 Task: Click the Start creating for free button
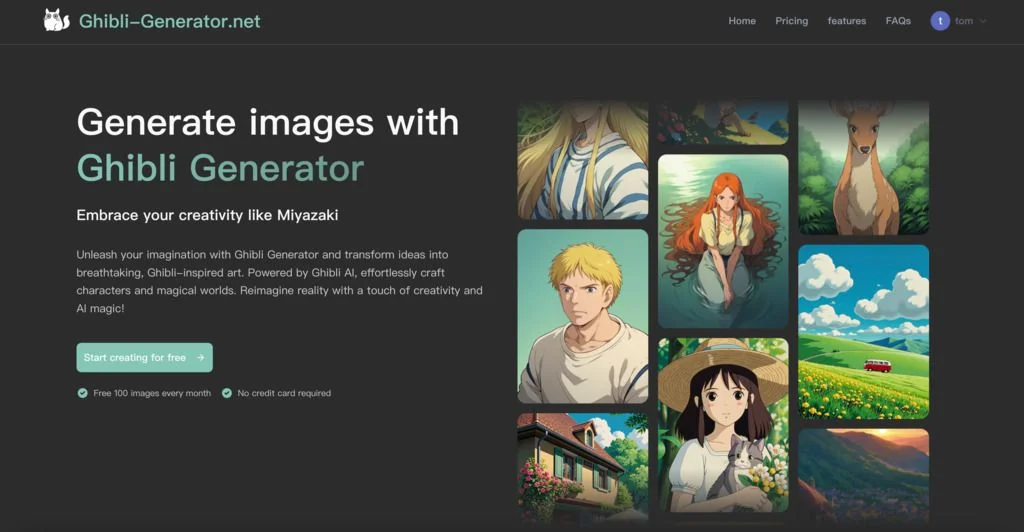[x=144, y=358]
